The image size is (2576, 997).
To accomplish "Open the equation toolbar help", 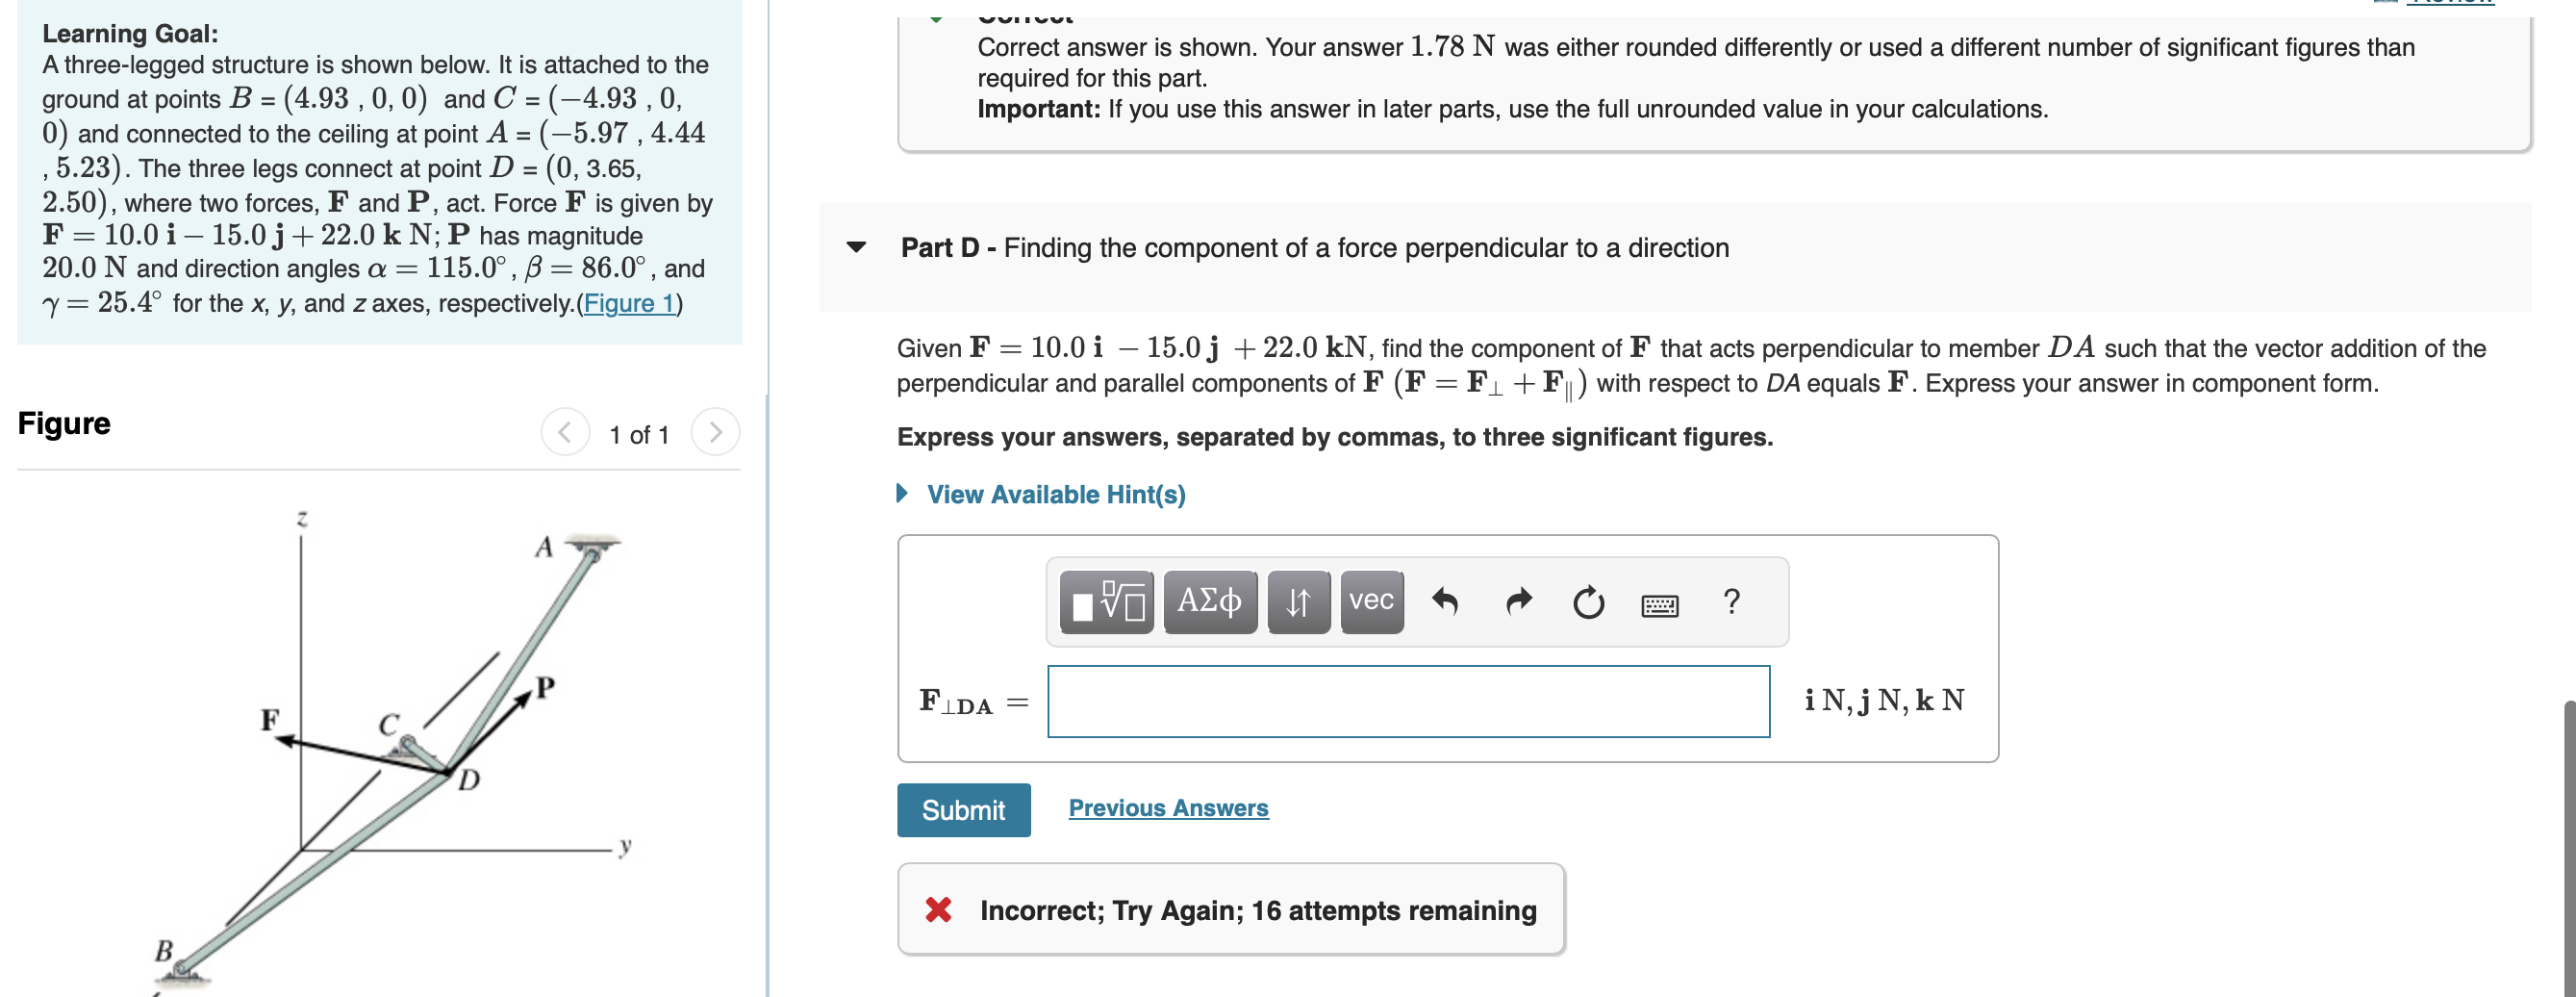I will (1731, 601).
